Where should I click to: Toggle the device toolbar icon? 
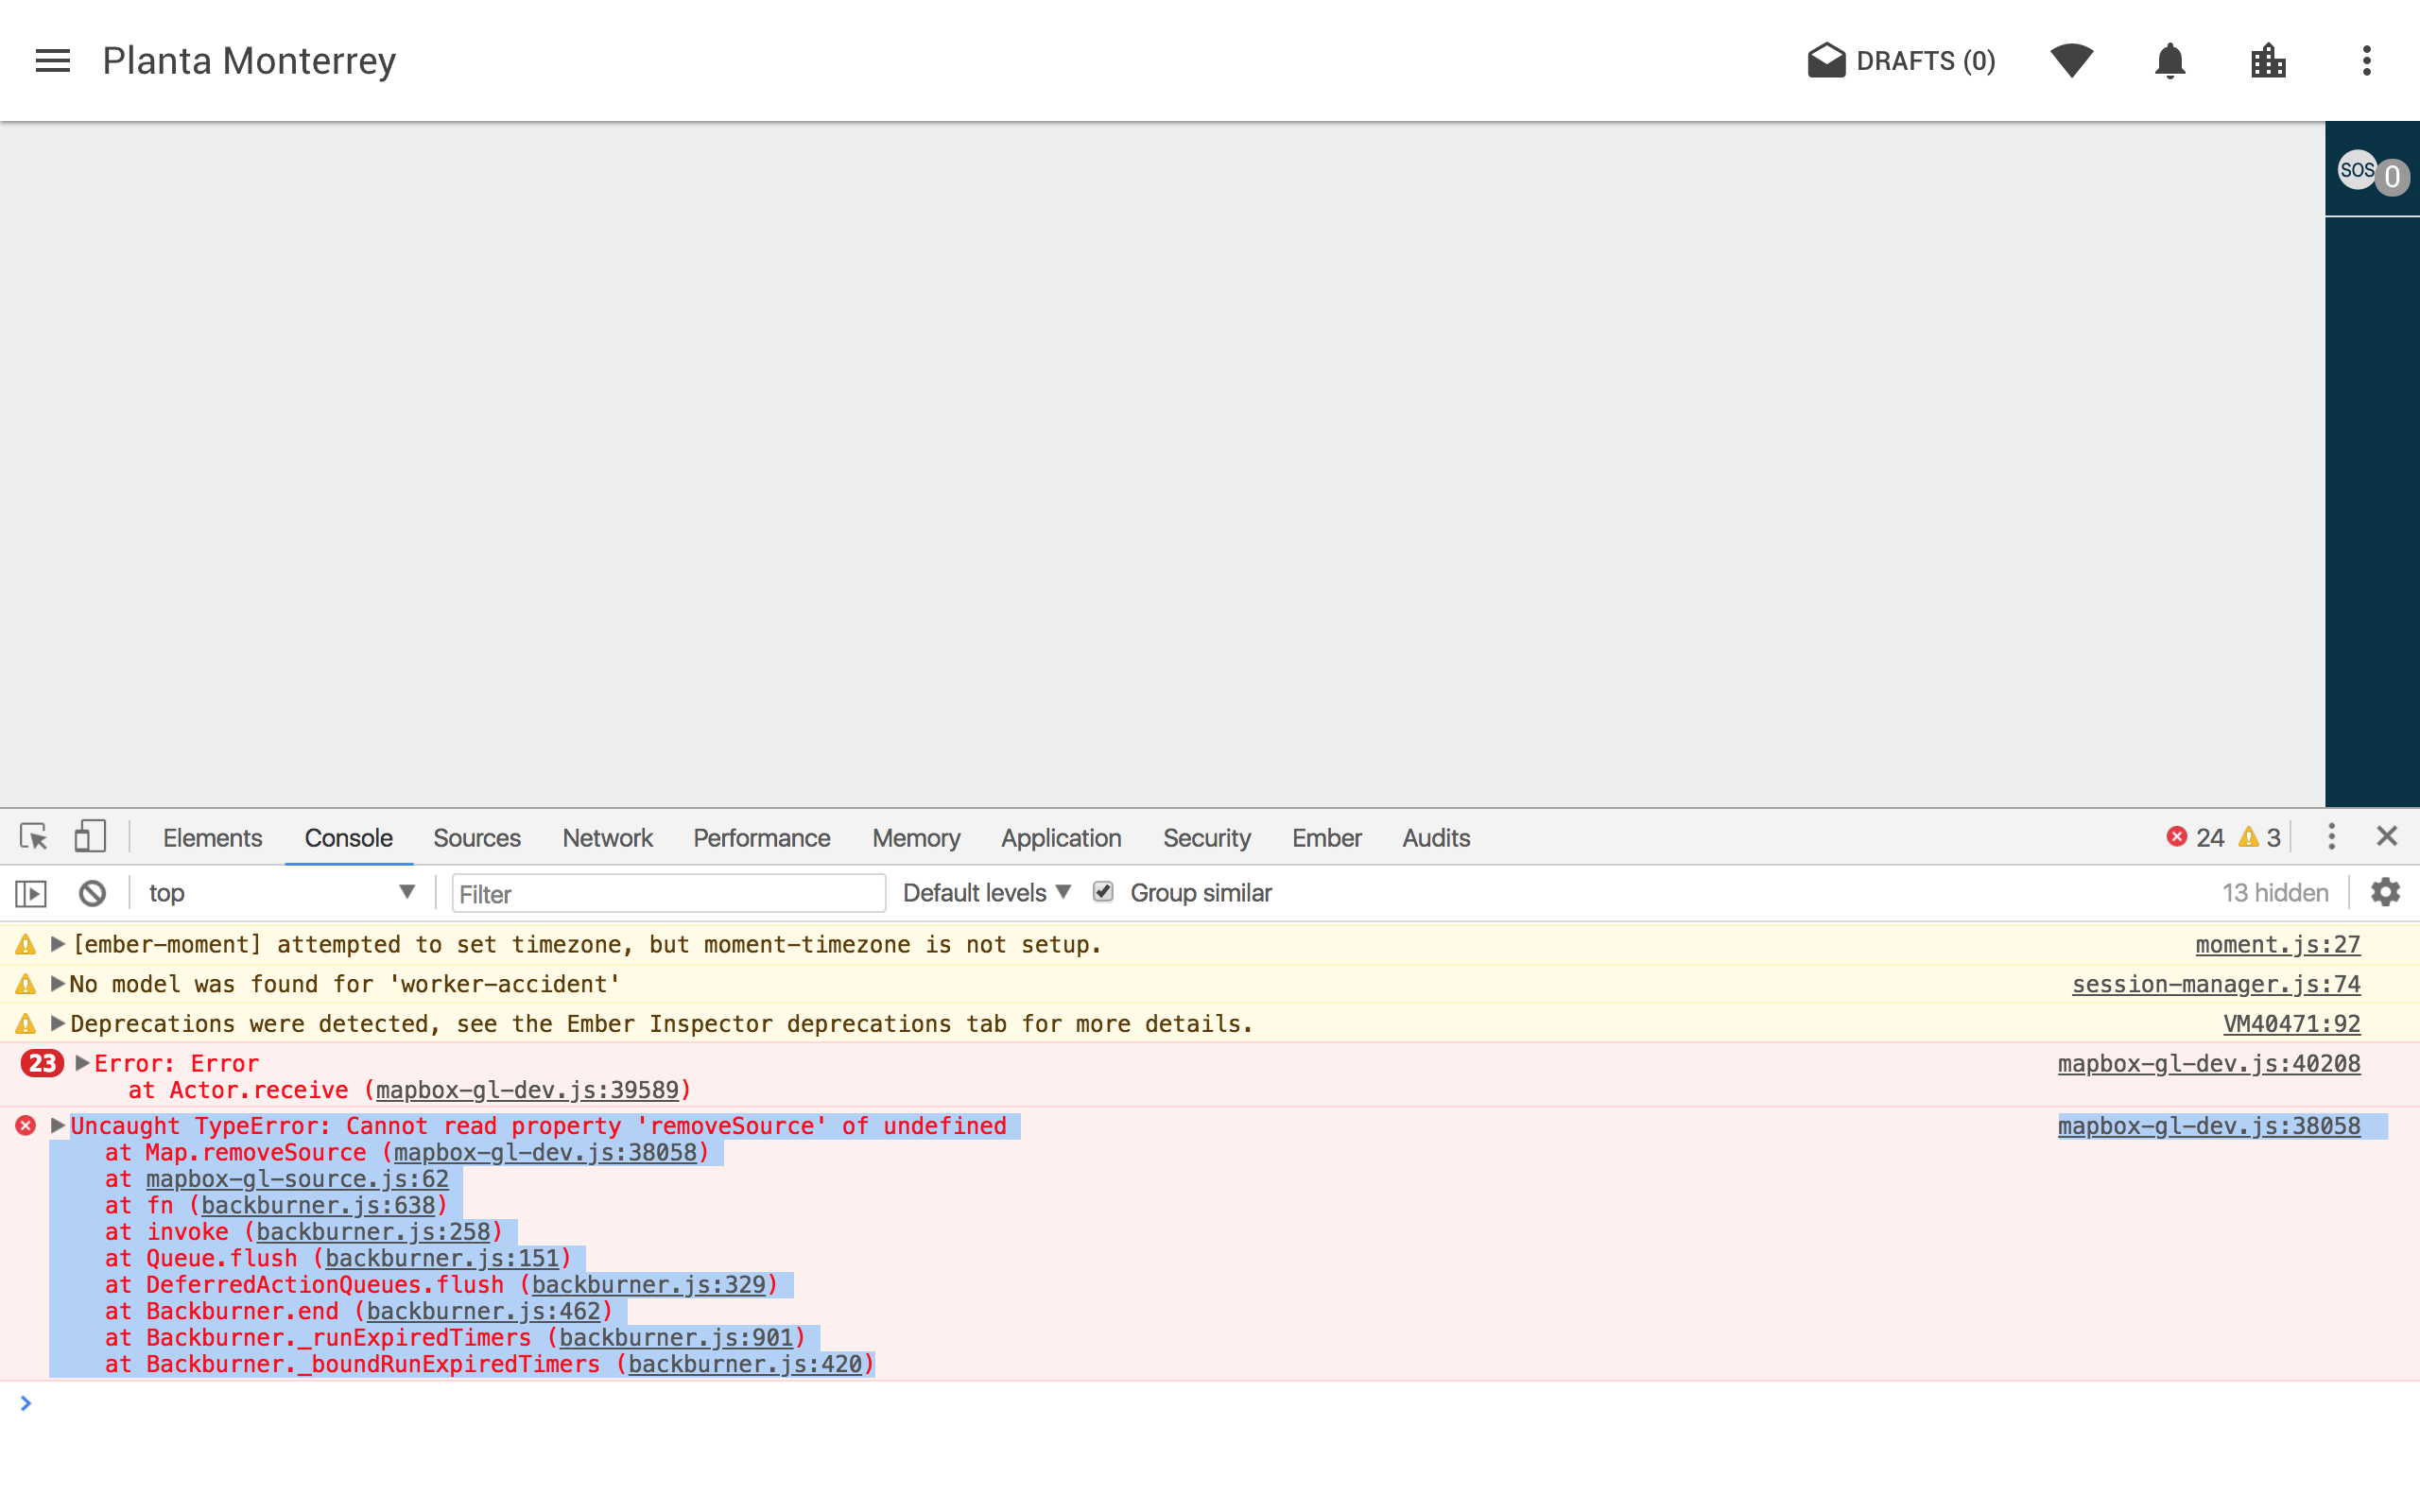click(x=89, y=837)
